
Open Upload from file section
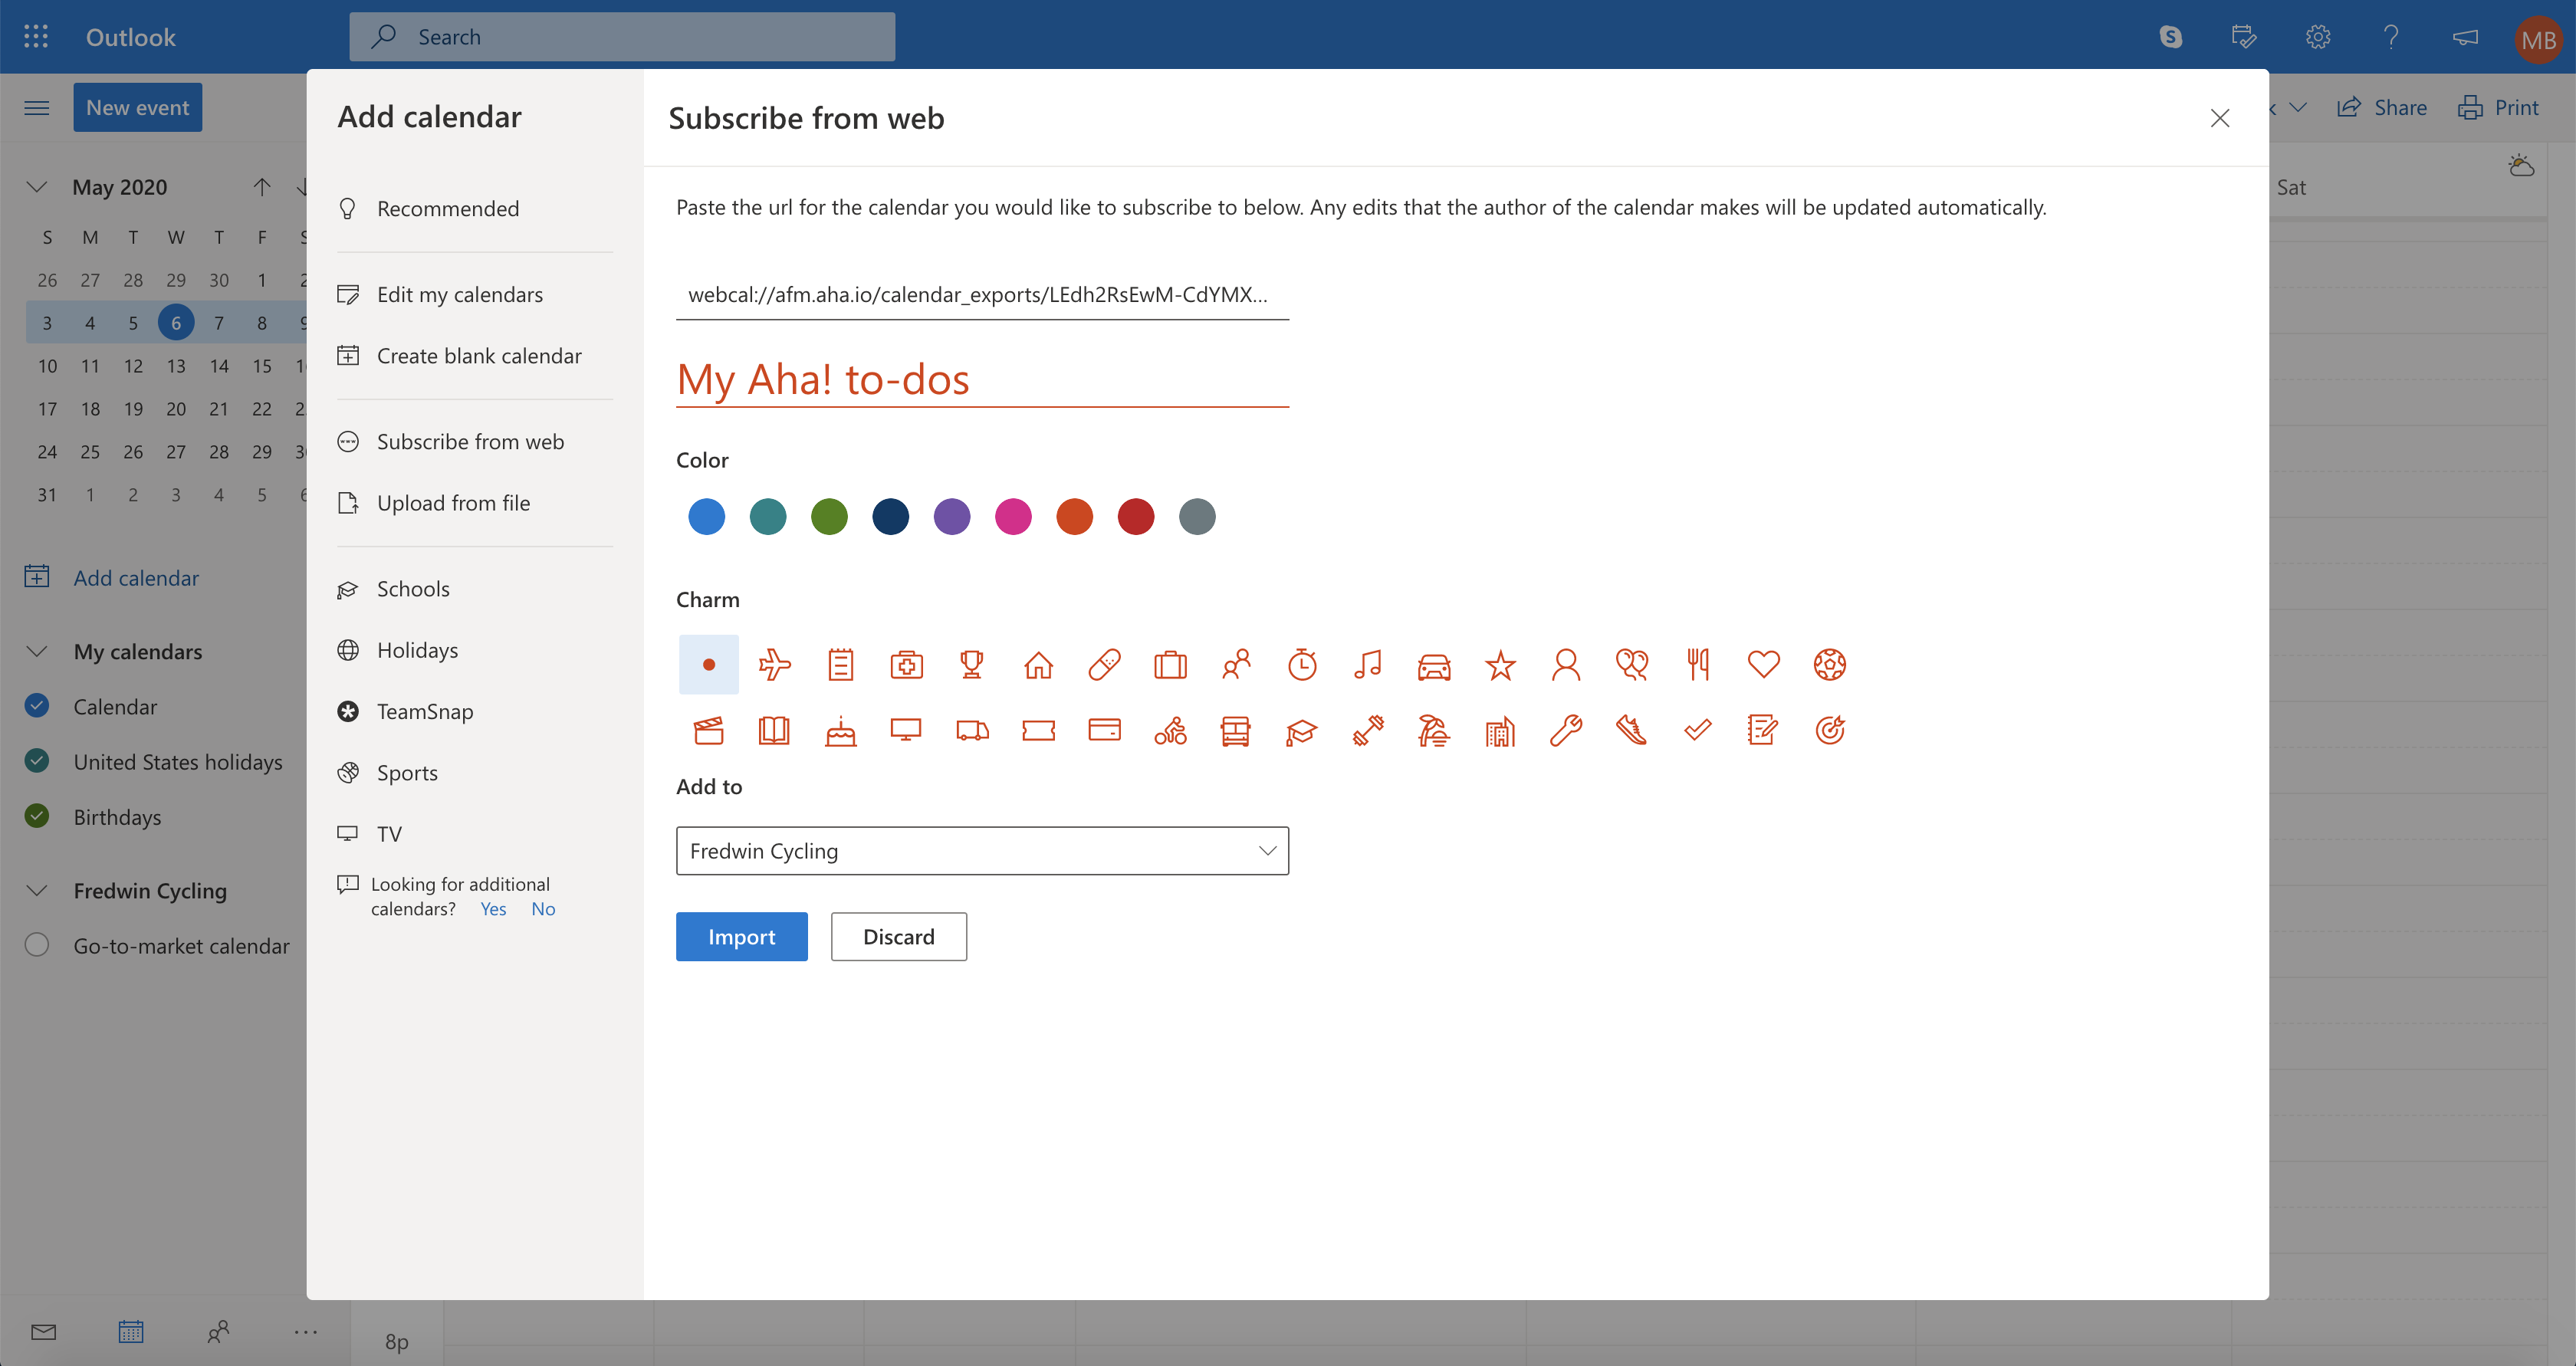tap(453, 503)
